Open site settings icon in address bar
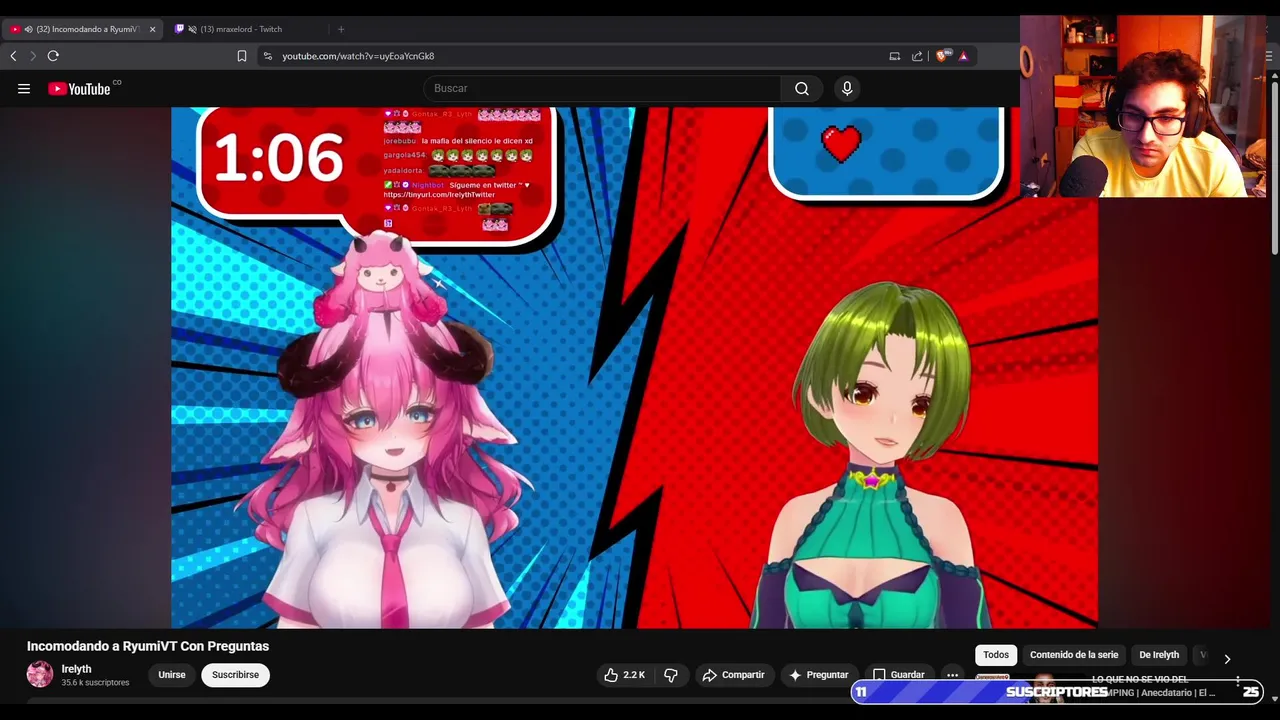 [267, 56]
